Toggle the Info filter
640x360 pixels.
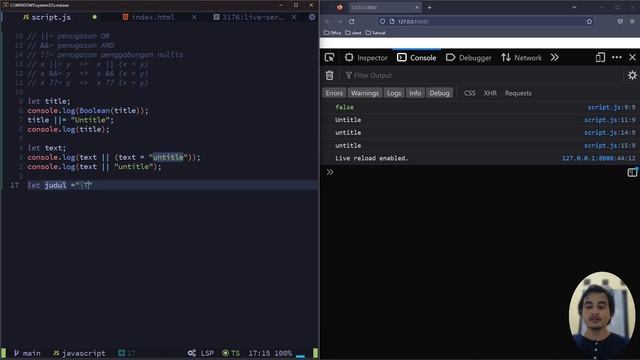[x=415, y=93]
